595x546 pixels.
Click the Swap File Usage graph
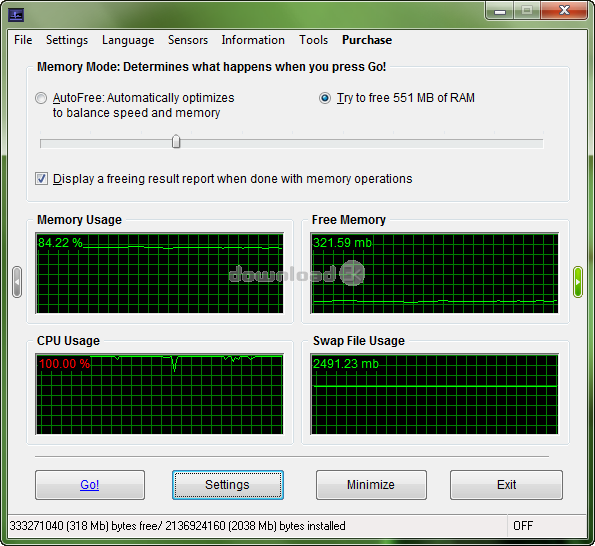(434, 394)
